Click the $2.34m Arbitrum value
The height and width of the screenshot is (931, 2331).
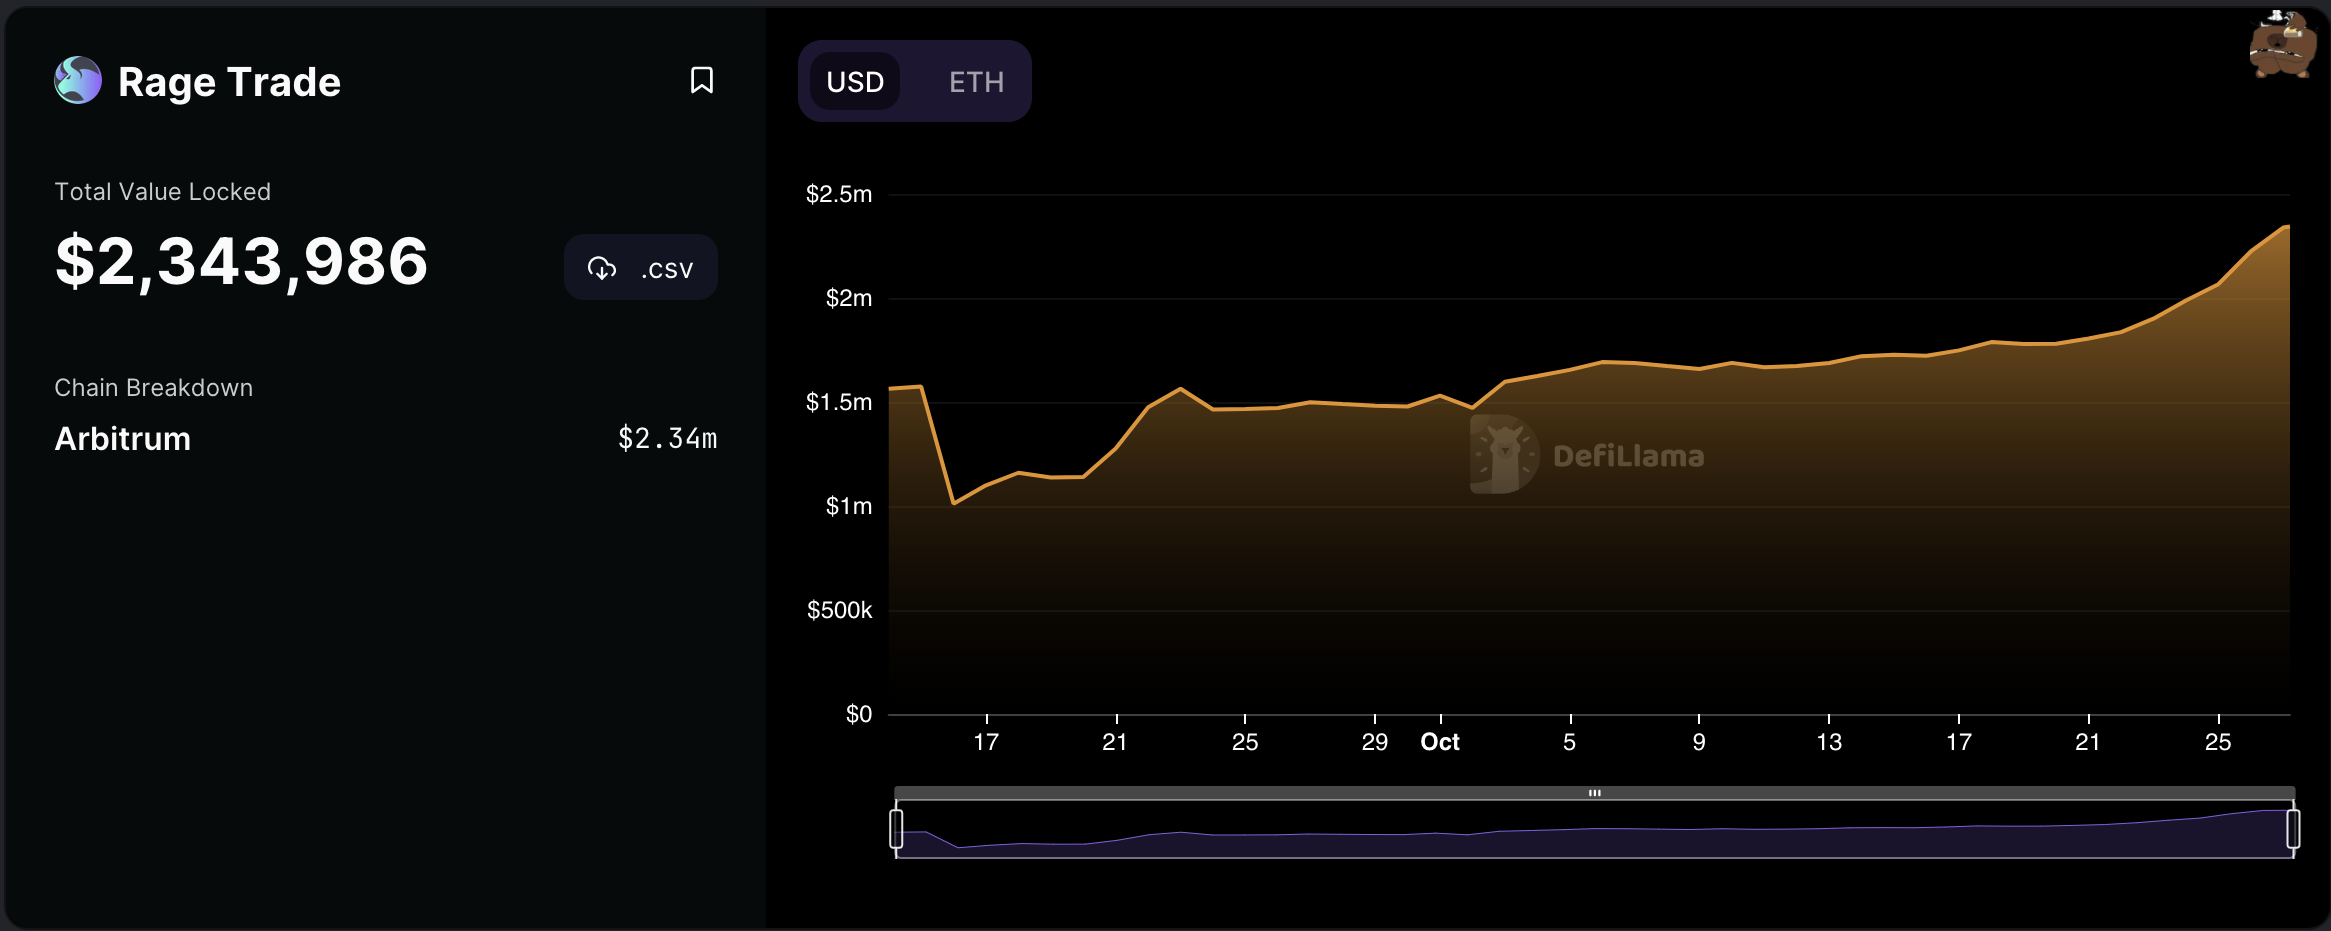pyautogui.click(x=667, y=439)
